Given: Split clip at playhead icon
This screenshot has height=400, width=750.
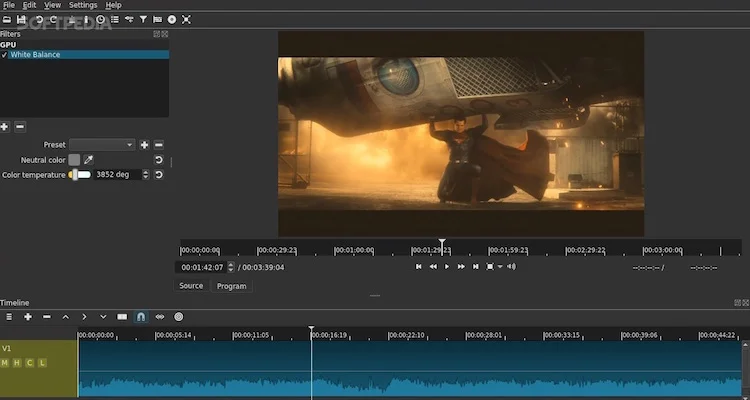Looking at the screenshot, I should click(x=122, y=317).
